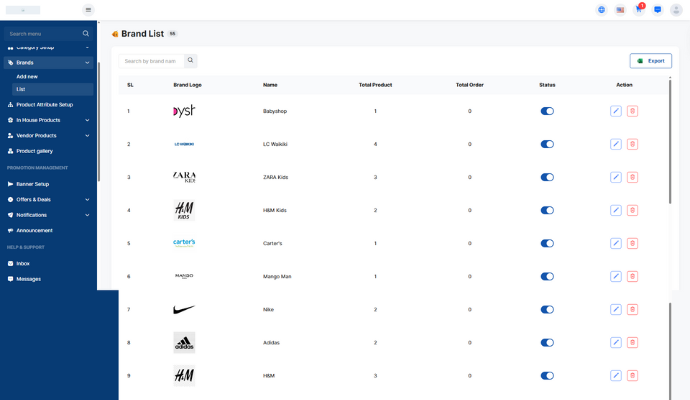Open Product gallery from the sidebar
Screen dimensions: 690x400
(35, 151)
